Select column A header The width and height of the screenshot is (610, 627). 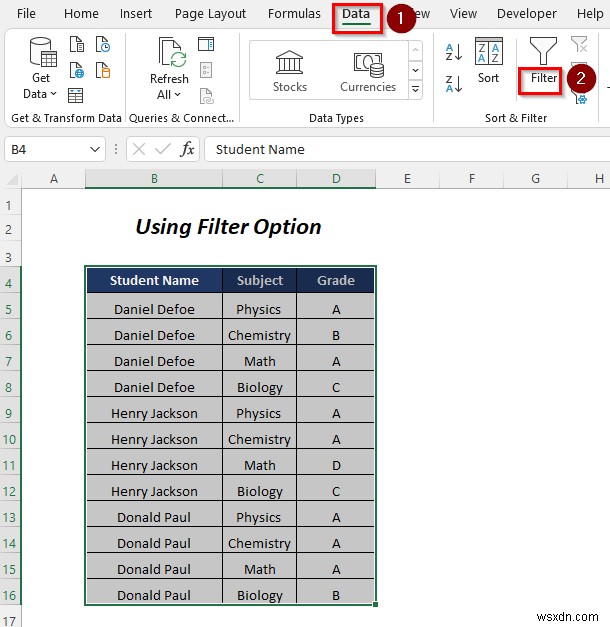click(54, 179)
